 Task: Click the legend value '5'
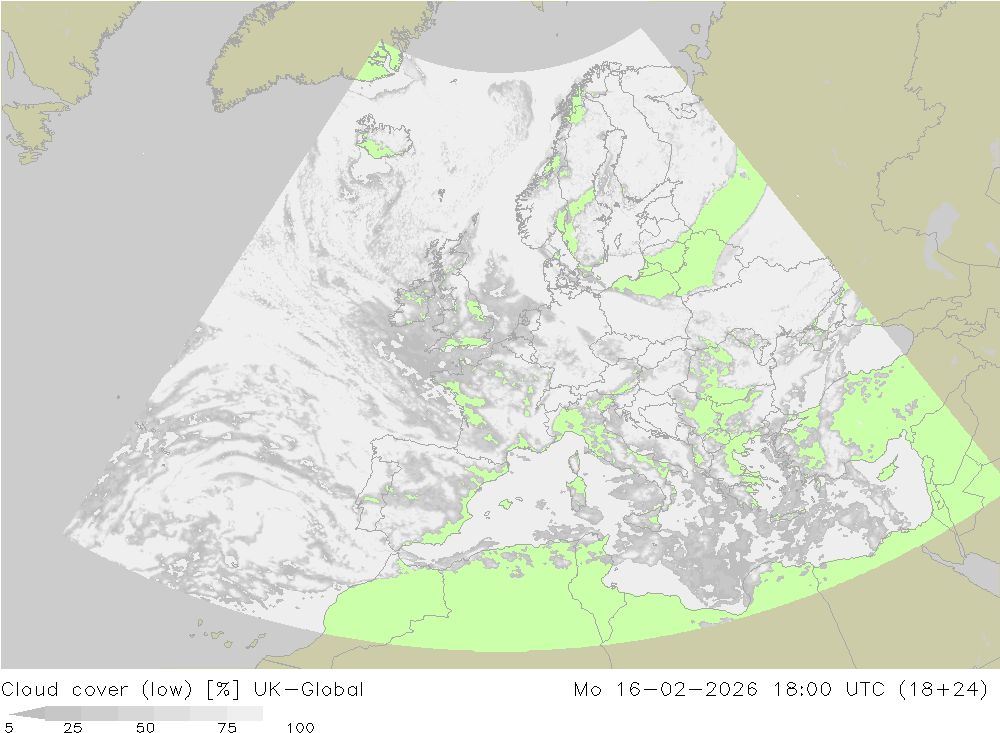[9, 727]
